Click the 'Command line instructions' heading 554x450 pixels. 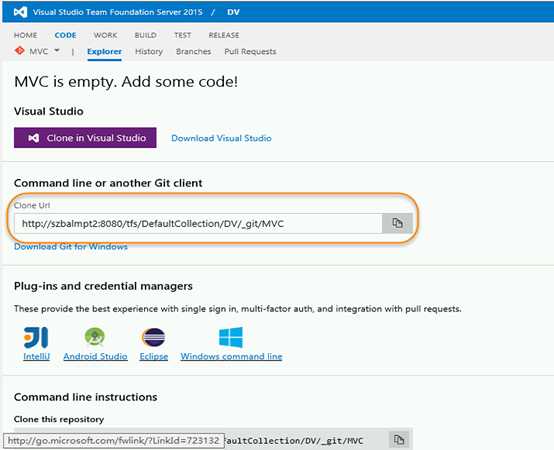tap(86, 397)
